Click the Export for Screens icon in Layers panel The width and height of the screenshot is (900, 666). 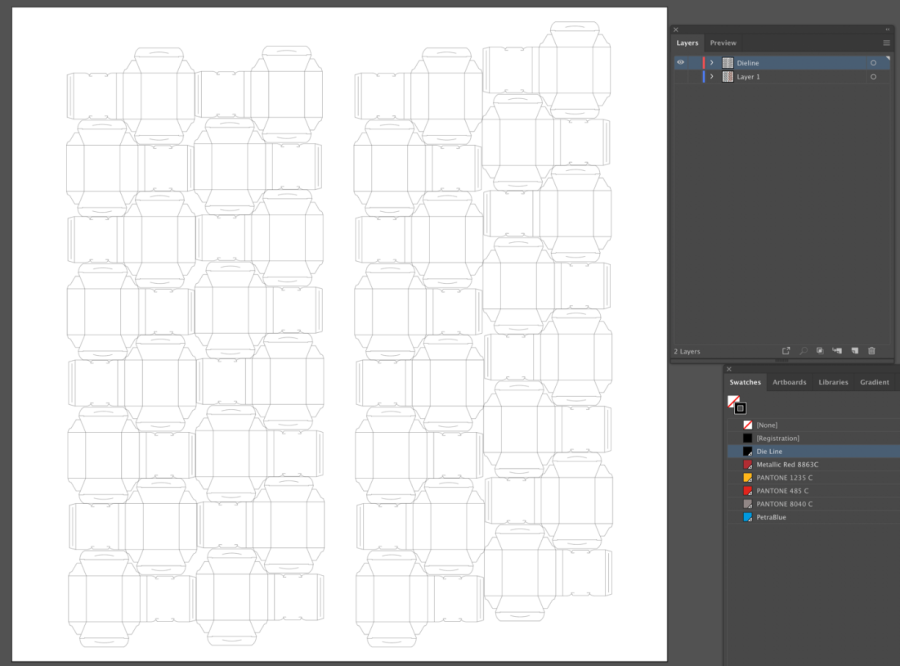click(x=786, y=351)
